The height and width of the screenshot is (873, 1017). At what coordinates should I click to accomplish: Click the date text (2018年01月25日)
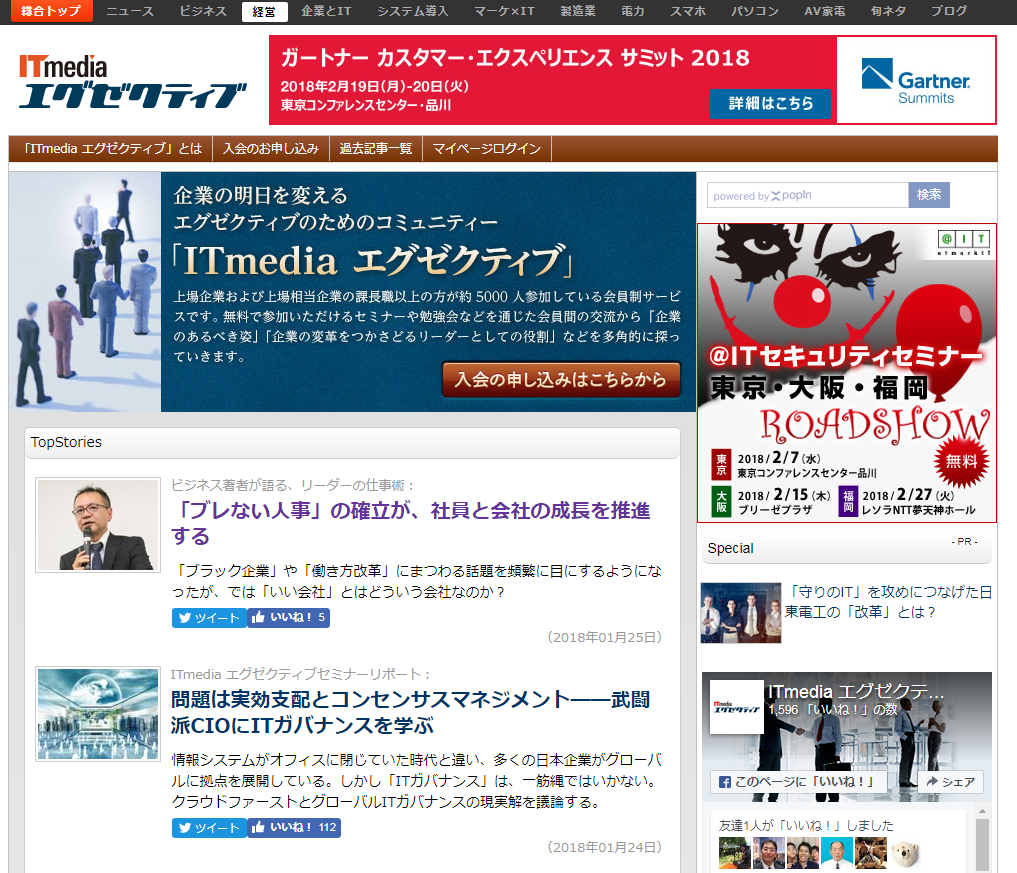click(604, 638)
